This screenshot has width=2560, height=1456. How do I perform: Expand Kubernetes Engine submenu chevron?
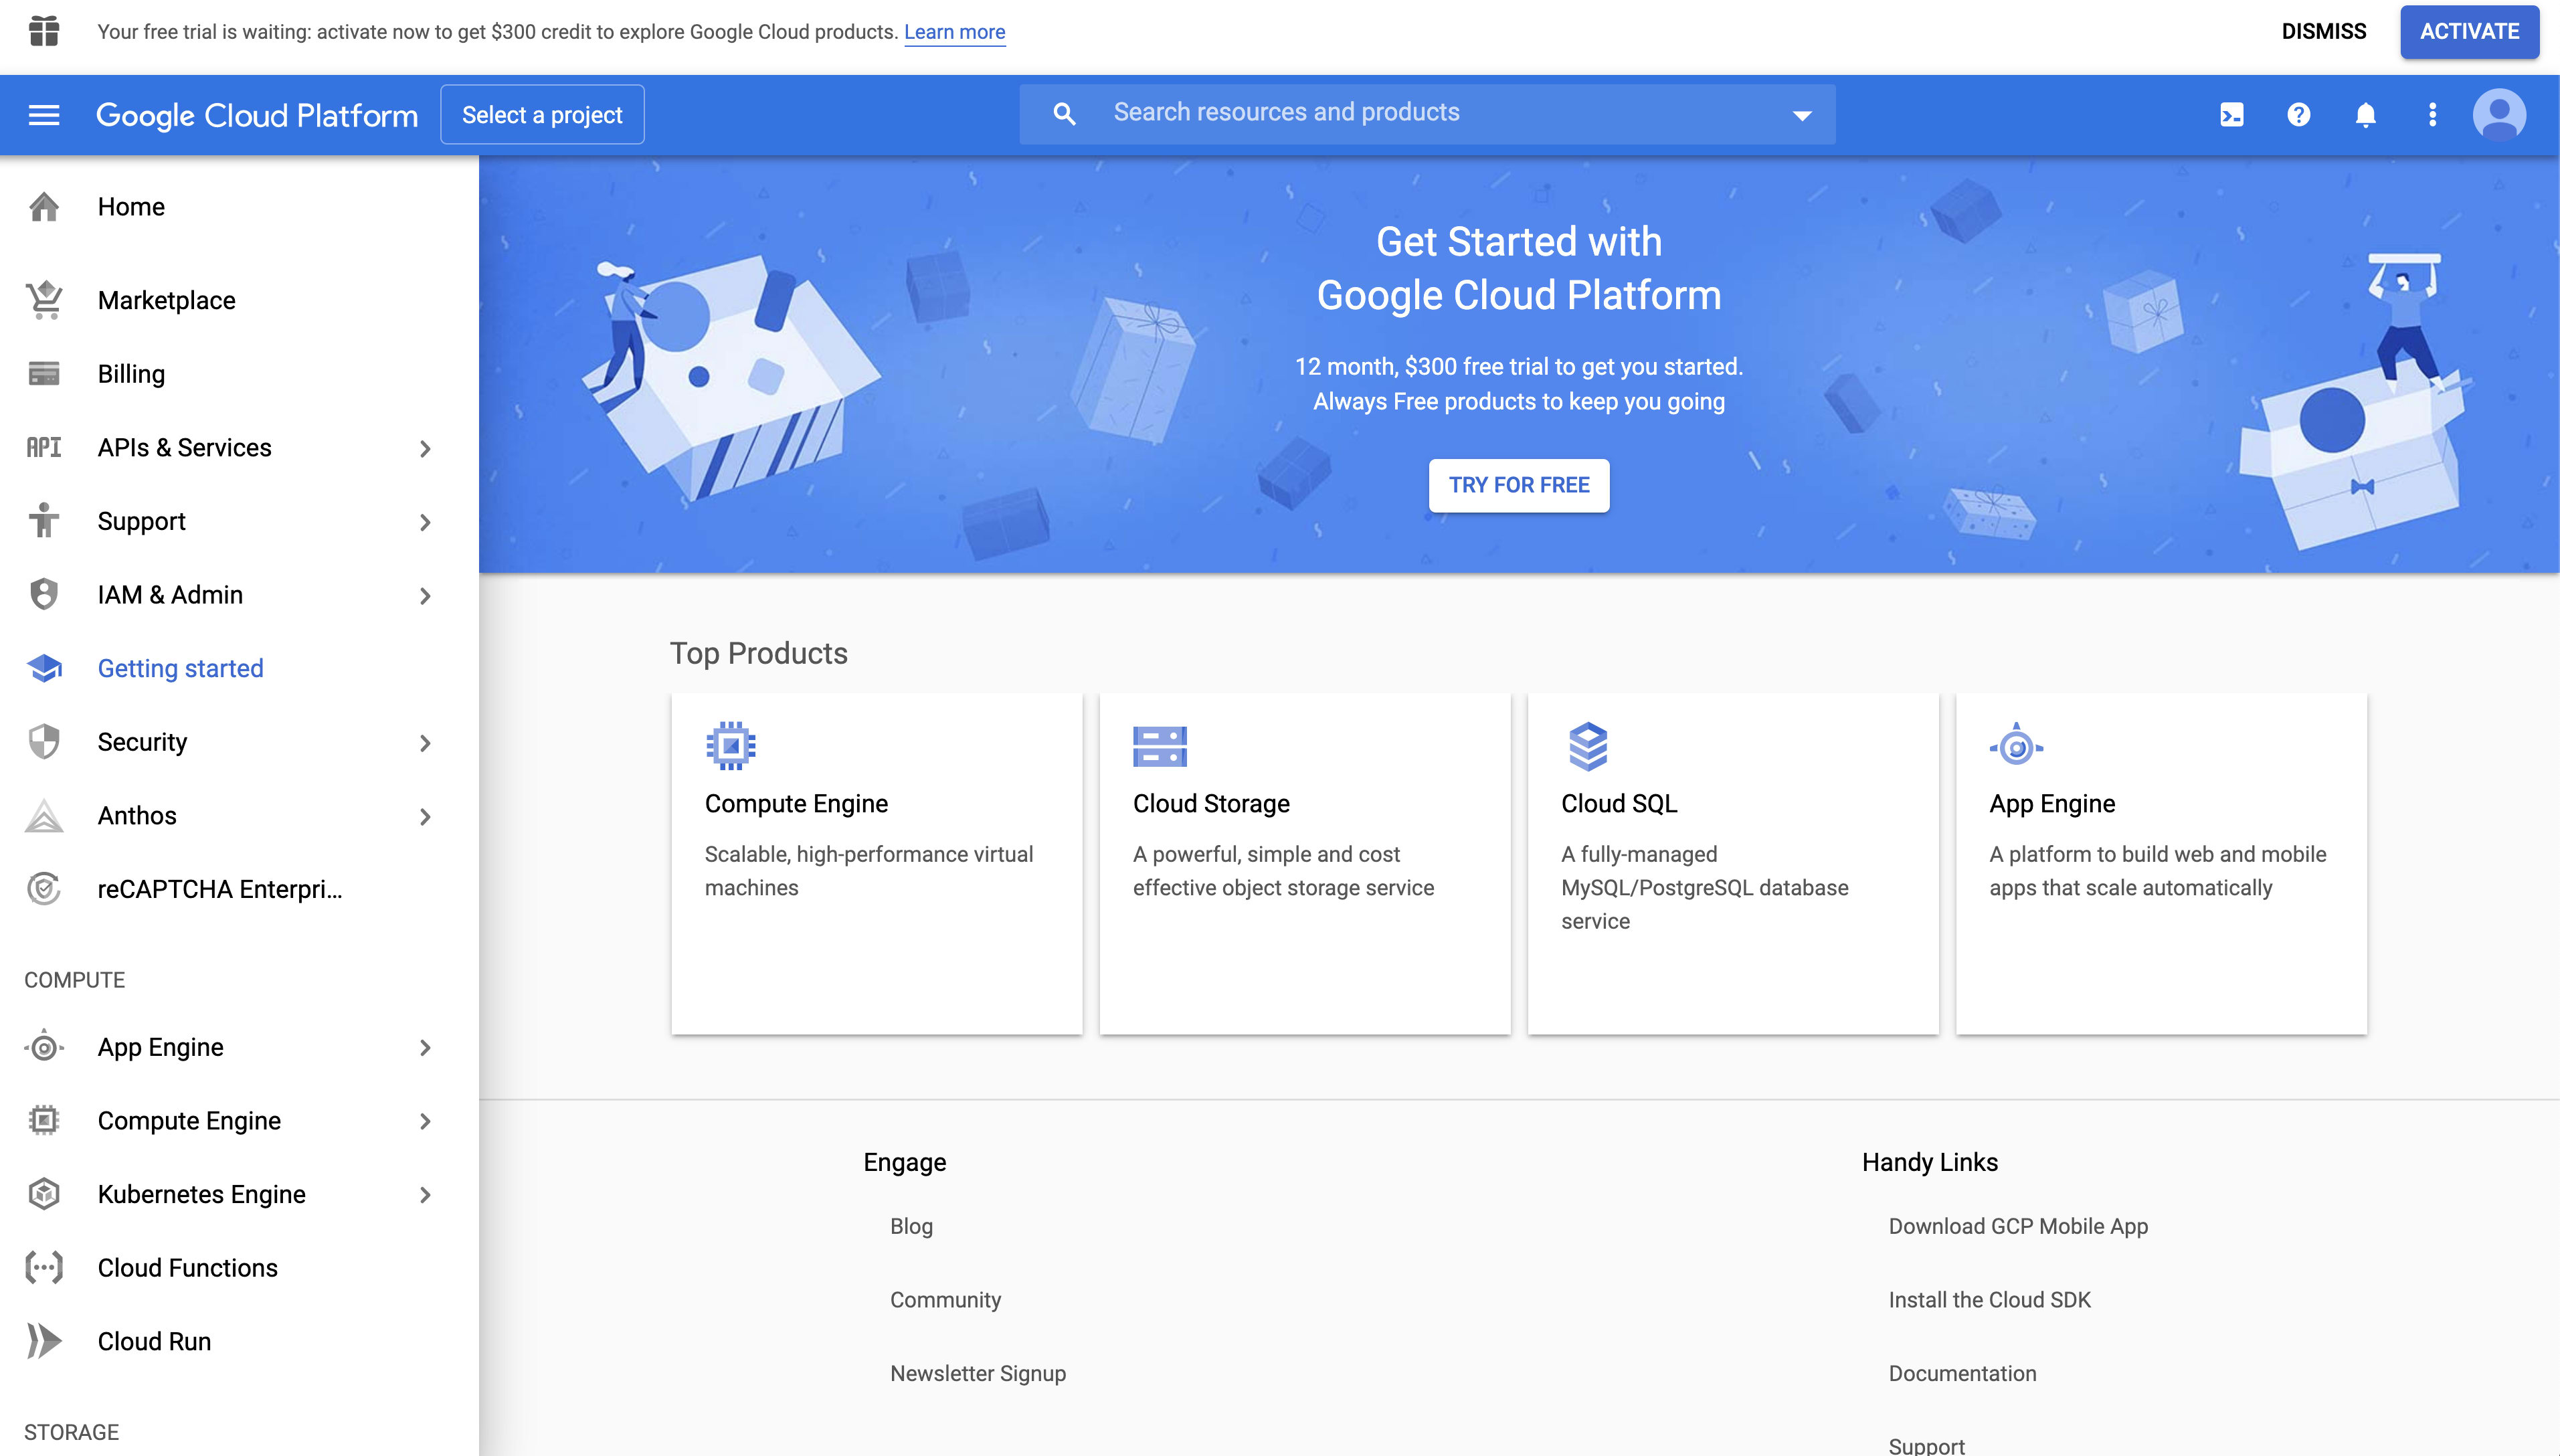tap(425, 1195)
